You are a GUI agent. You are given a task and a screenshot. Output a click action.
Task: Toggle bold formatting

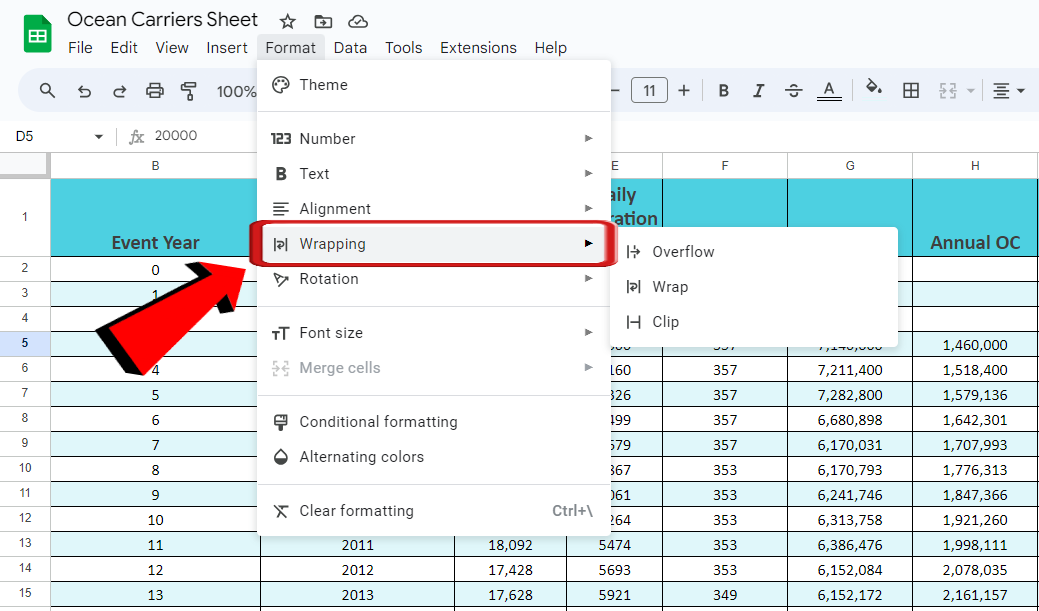coord(723,90)
